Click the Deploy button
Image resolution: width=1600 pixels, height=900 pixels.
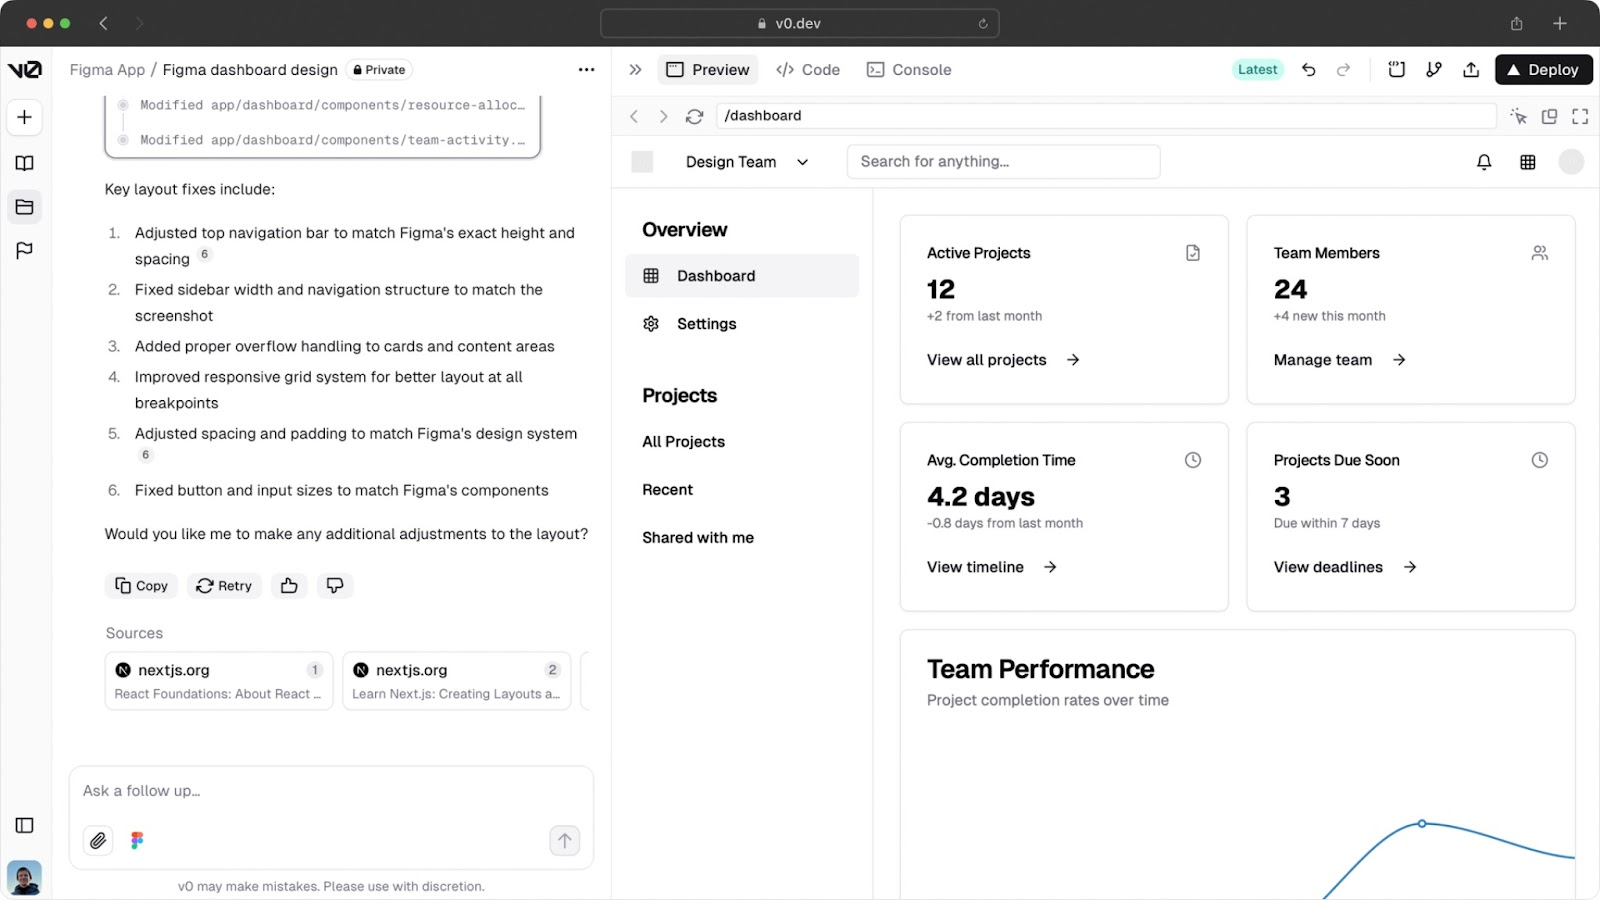(x=1543, y=70)
